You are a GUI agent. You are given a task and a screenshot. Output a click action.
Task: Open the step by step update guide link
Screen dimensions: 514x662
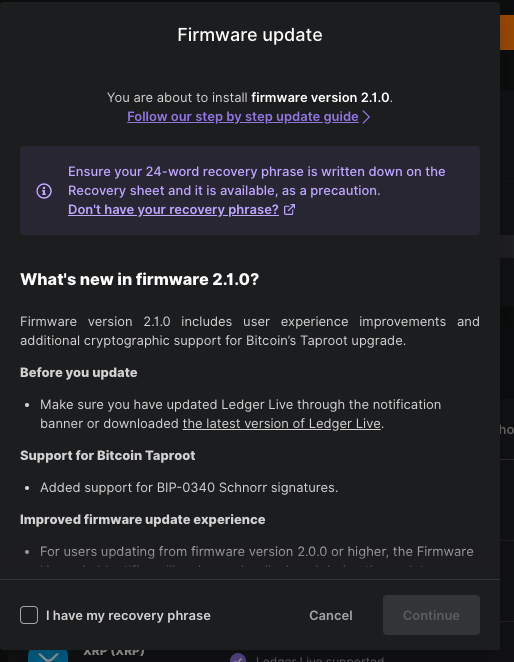tap(243, 117)
